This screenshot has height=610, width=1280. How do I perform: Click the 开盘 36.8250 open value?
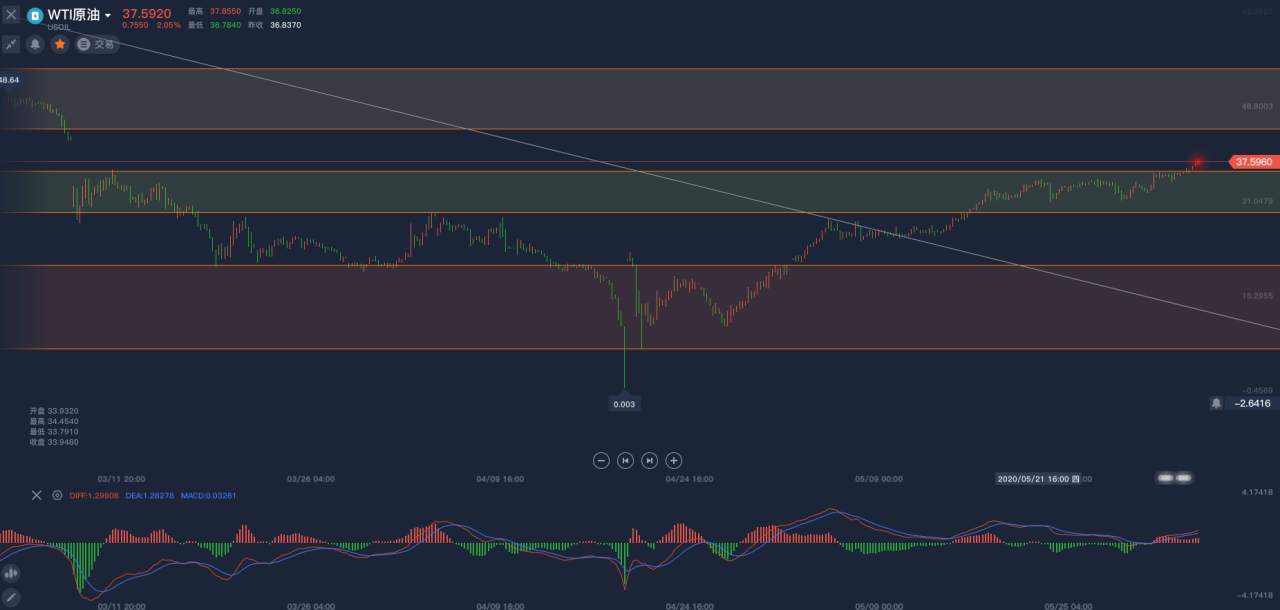275,11
